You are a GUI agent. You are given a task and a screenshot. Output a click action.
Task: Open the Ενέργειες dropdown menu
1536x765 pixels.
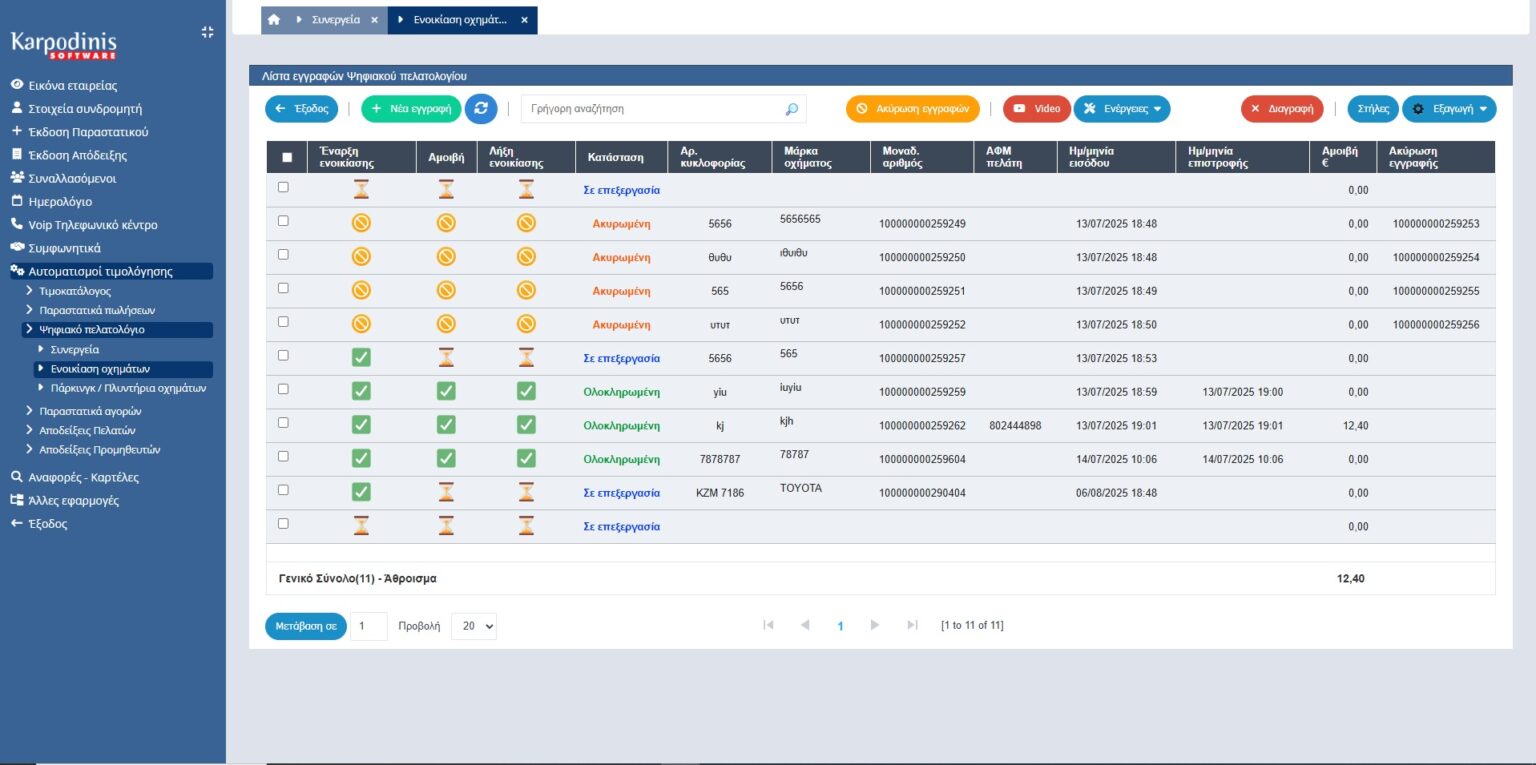click(x=1121, y=109)
